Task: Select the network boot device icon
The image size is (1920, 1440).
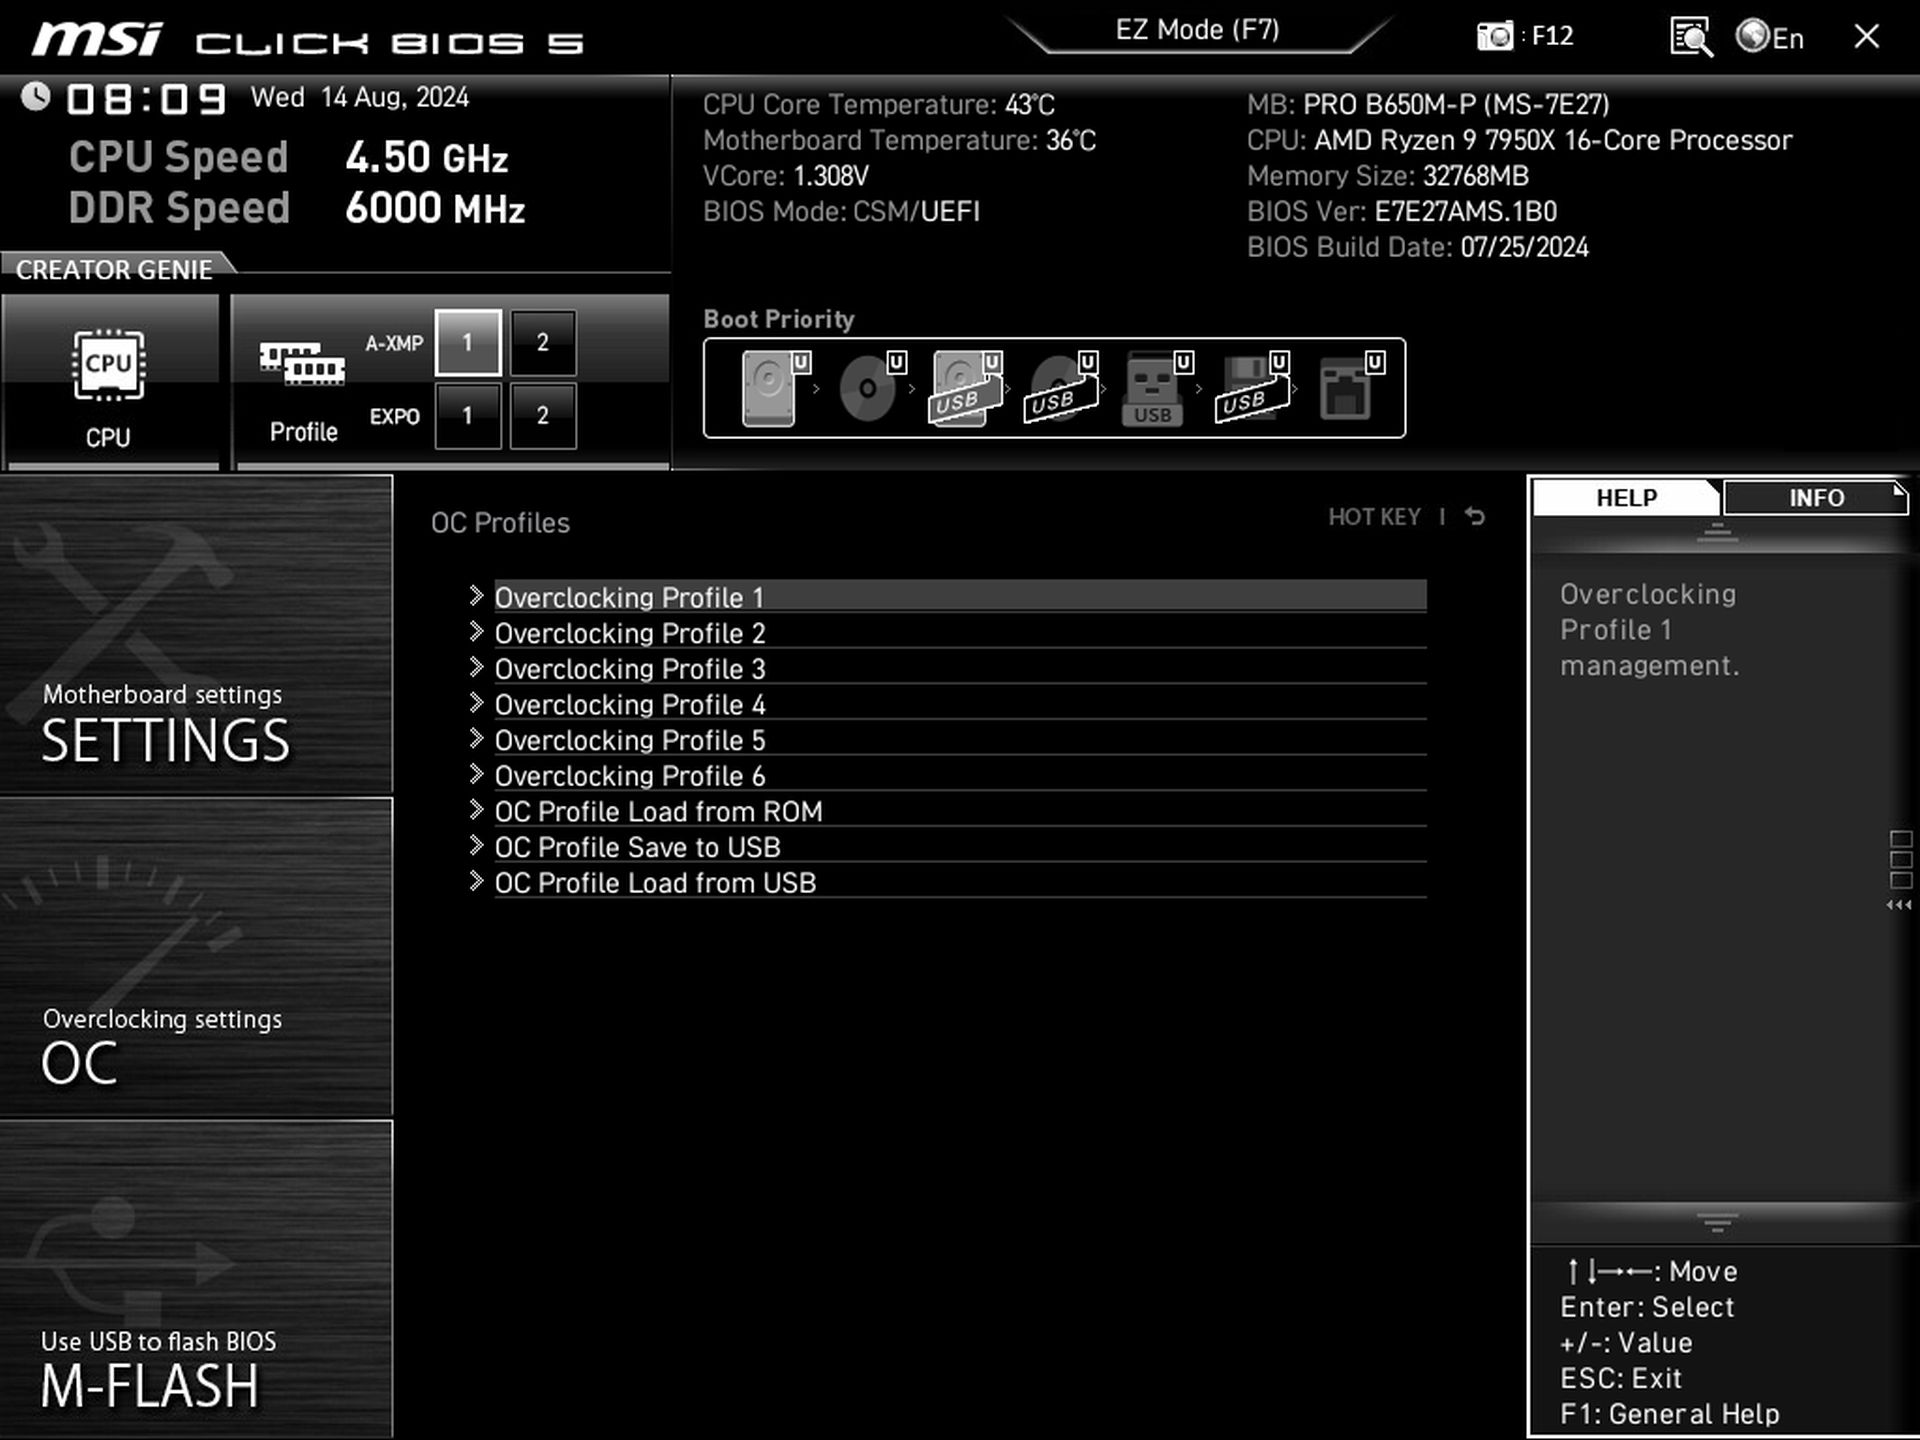Action: pyautogui.click(x=1345, y=388)
